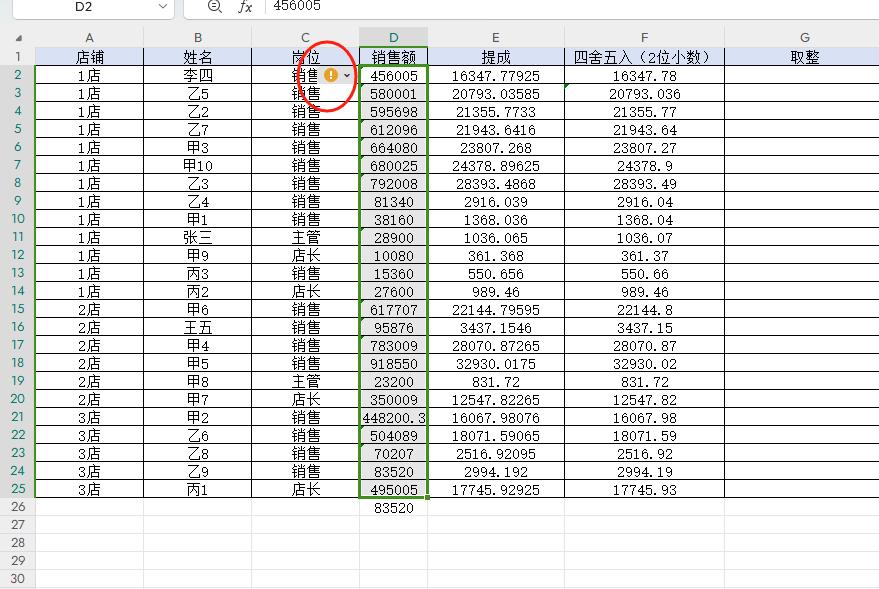Select 主管 cell in 张三 row
Screen dimensions: 879x589
tap(306, 237)
